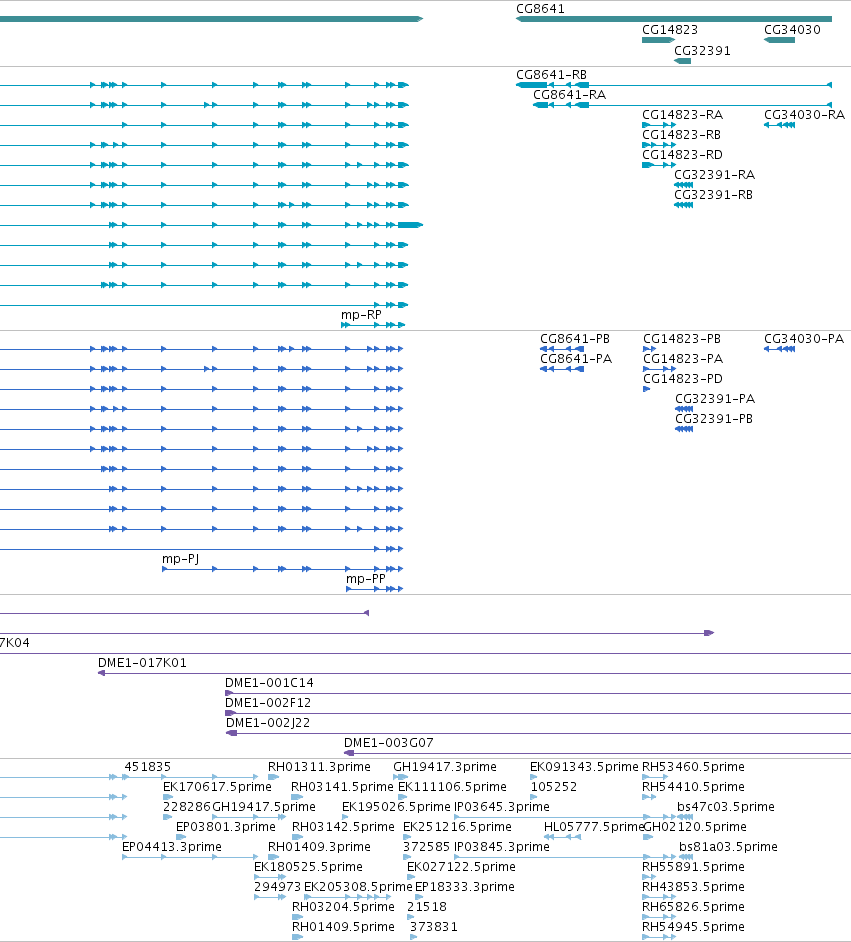This screenshot has width=851, height=942.
Task: Select EST EP03801.3prime
Action: tap(225, 827)
